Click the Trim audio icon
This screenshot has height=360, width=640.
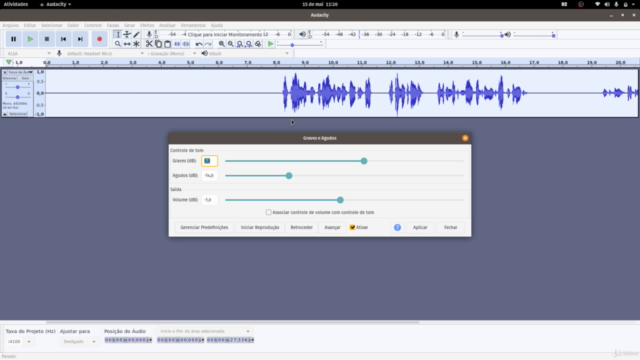[x=177, y=44]
